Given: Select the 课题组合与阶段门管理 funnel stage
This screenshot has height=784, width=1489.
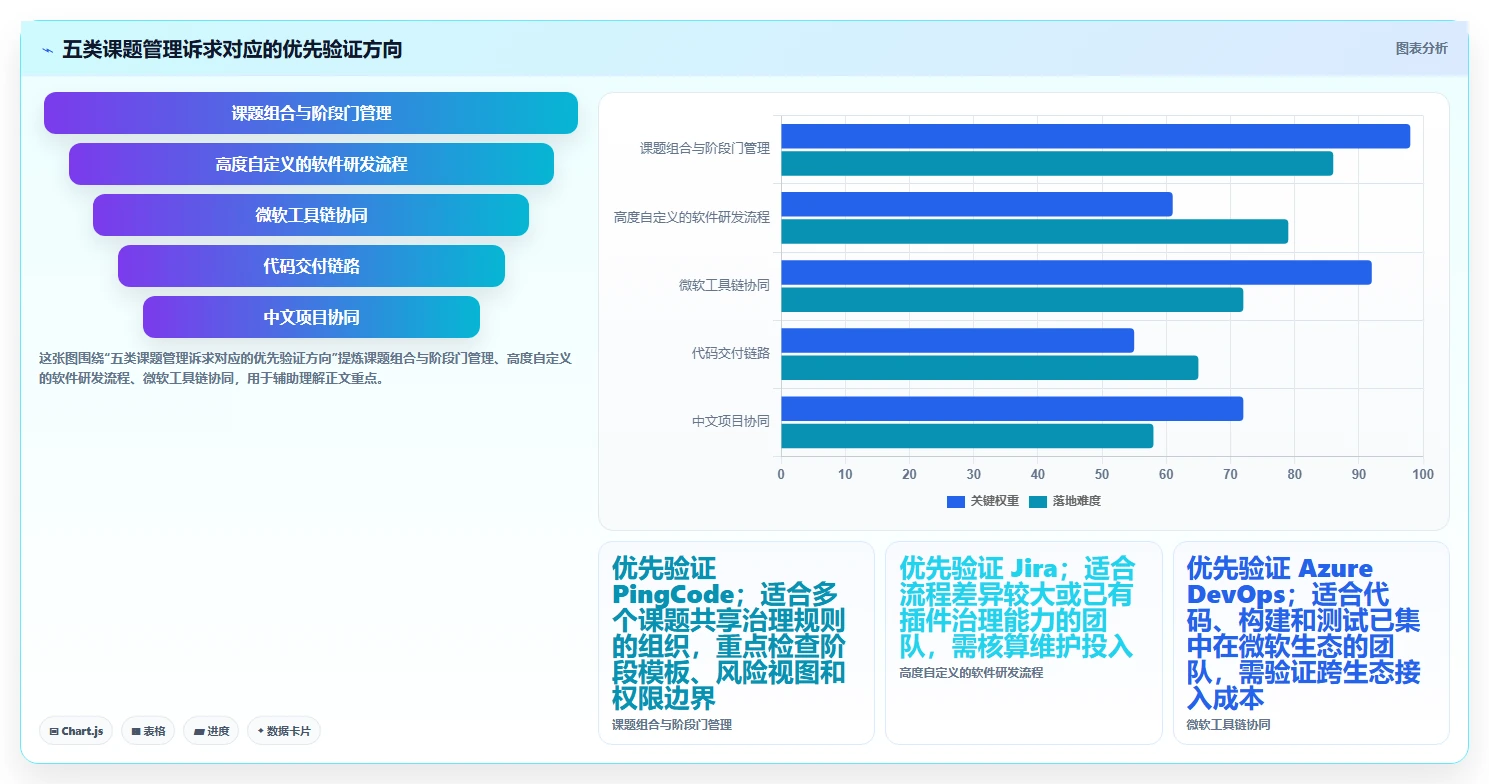Looking at the screenshot, I should pyautogui.click(x=311, y=113).
